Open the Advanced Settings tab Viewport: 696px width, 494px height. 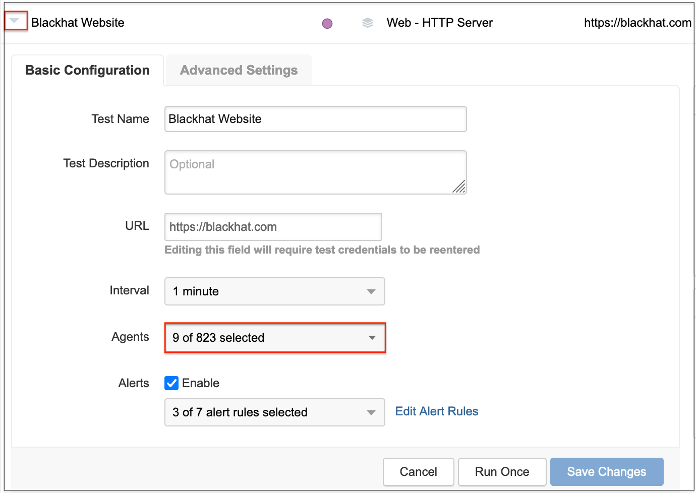(238, 70)
